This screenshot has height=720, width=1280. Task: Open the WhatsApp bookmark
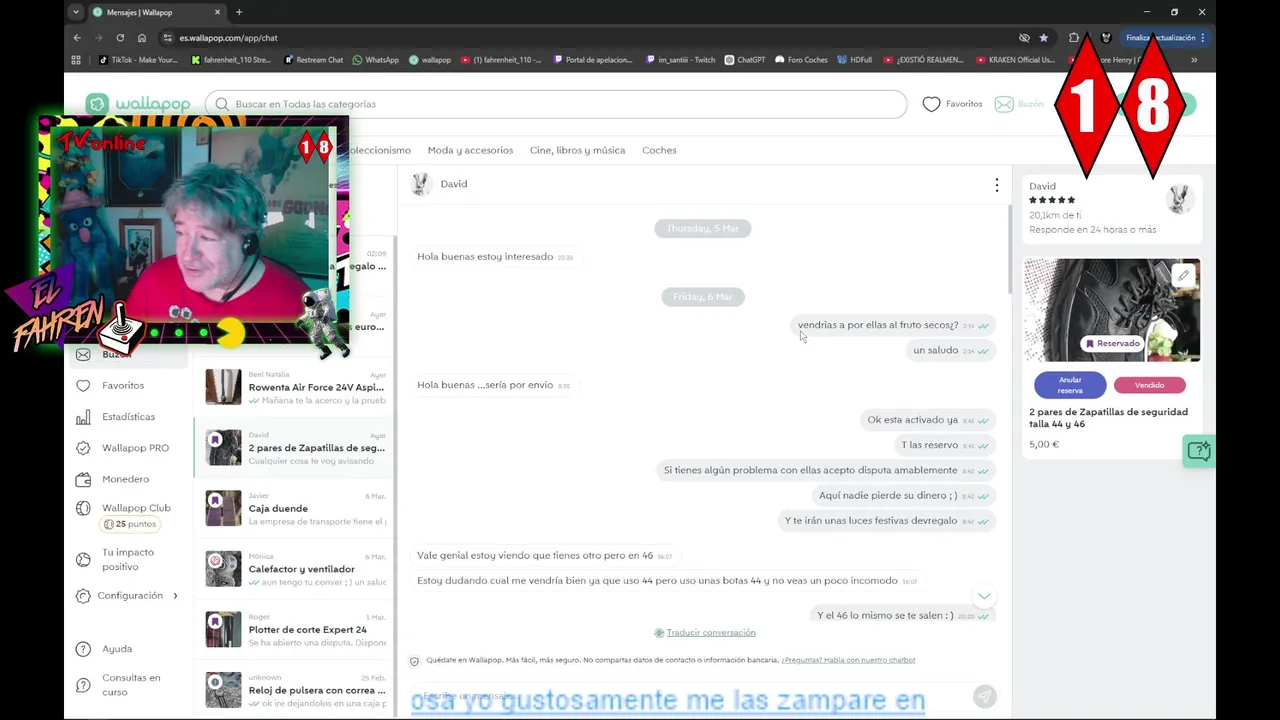click(x=376, y=60)
